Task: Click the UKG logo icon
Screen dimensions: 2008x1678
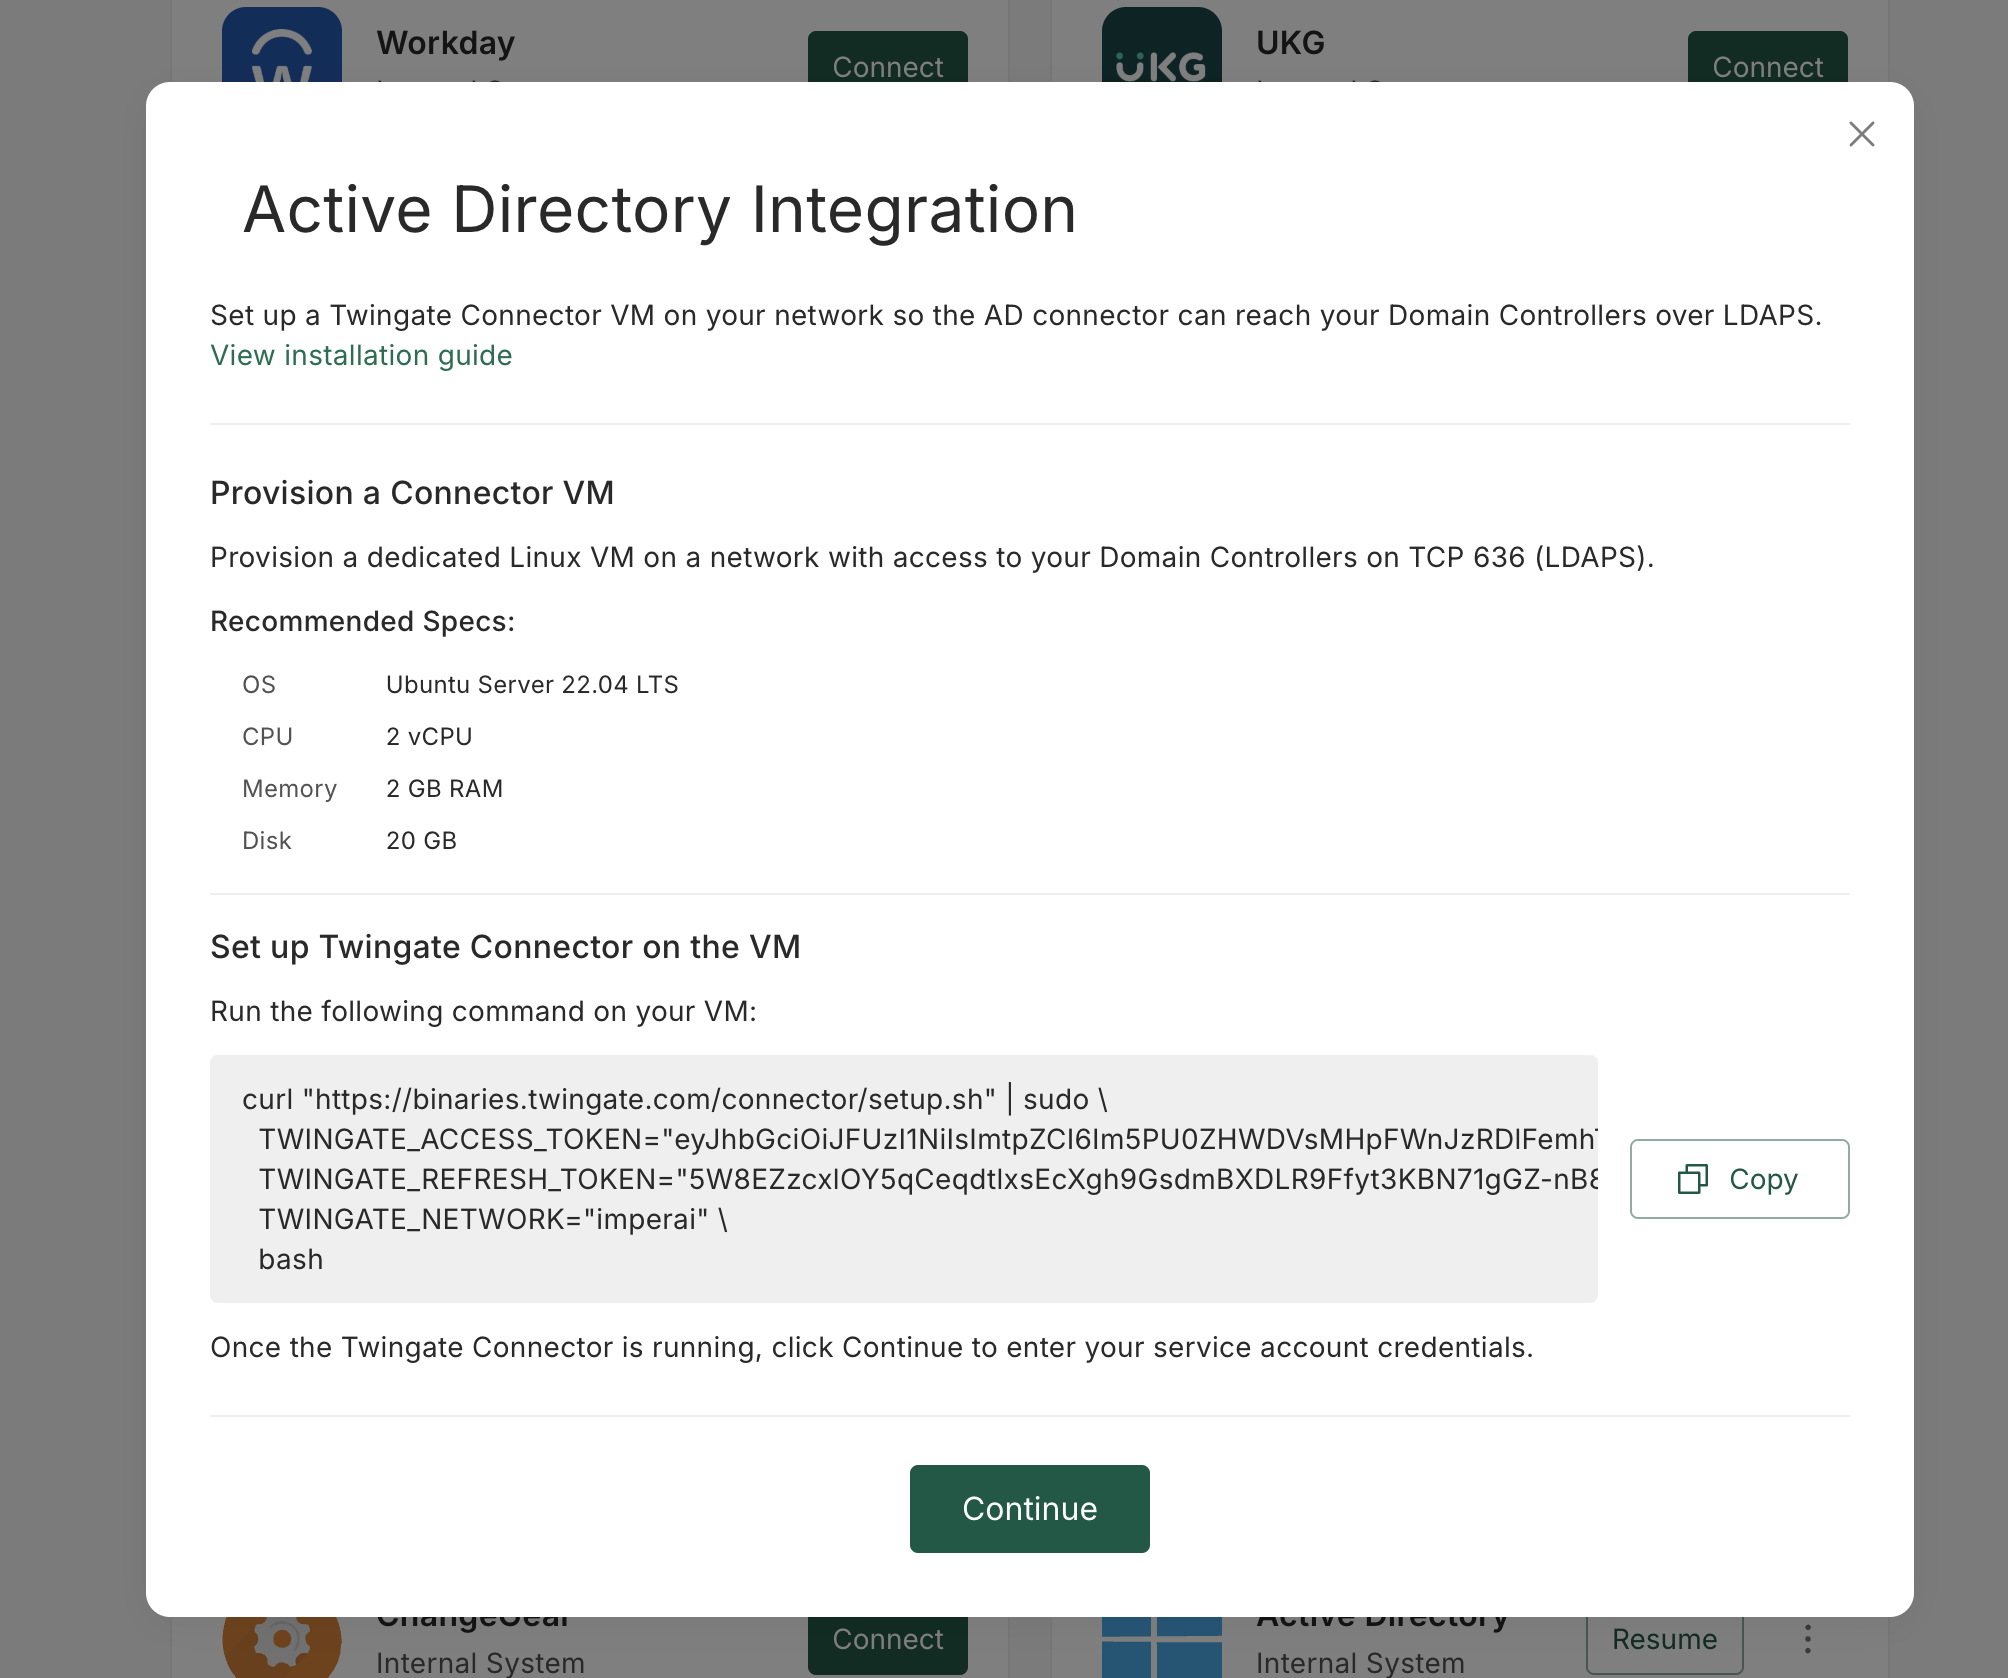Action: tap(1161, 45)
